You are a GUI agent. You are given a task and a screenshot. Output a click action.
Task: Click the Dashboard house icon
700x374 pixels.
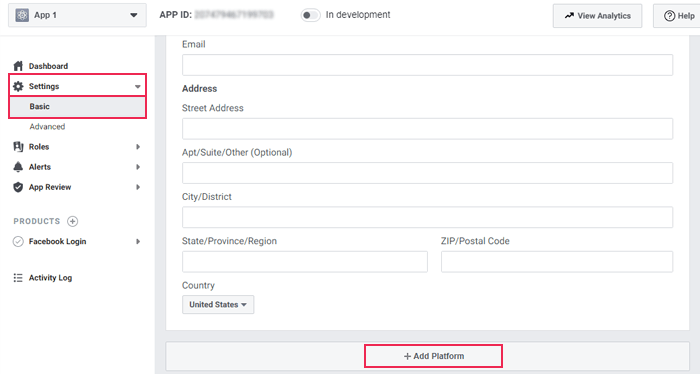click(18, 66)
